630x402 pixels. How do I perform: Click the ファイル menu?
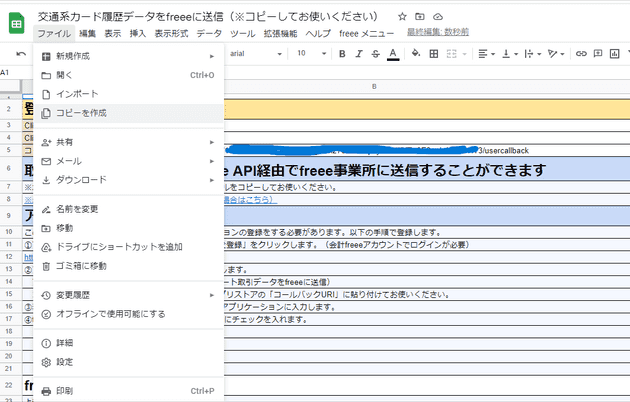[54, 34]
